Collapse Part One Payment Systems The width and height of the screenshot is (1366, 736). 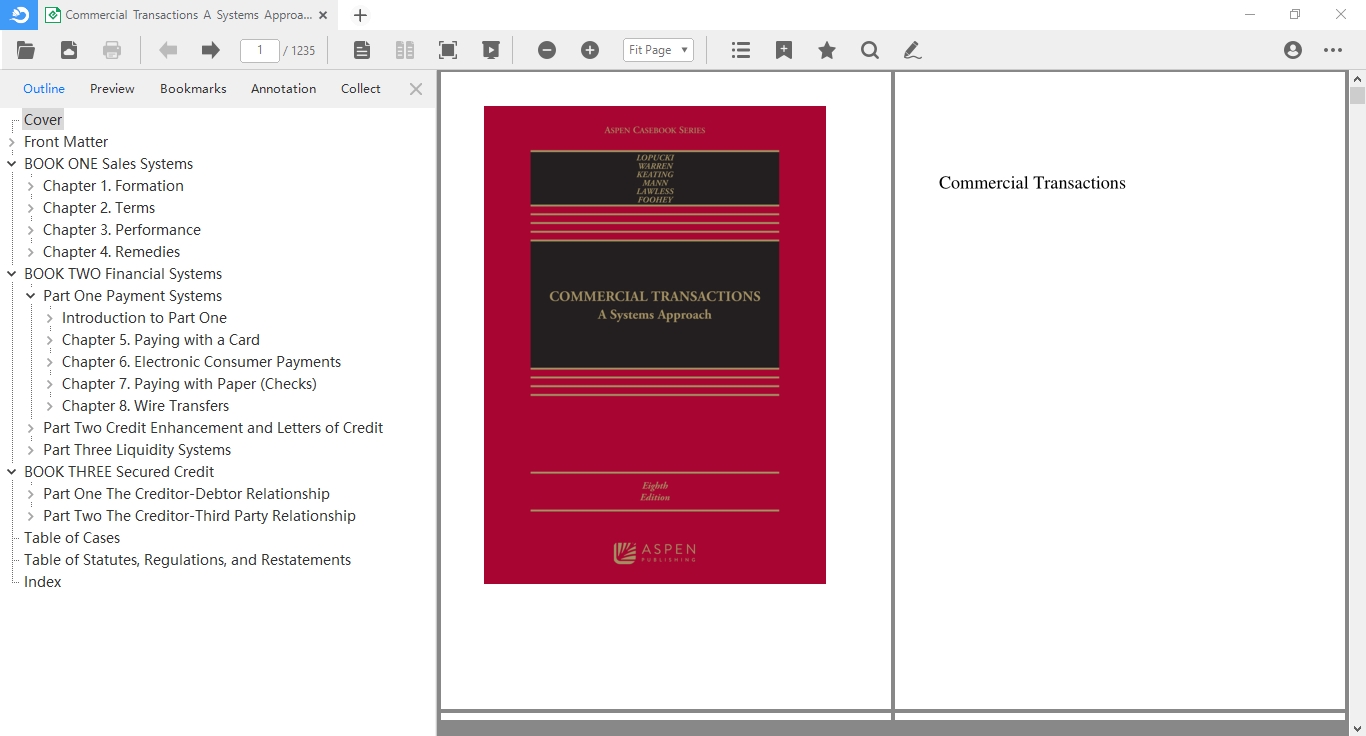pyautogui.click(x=31, y=296)
